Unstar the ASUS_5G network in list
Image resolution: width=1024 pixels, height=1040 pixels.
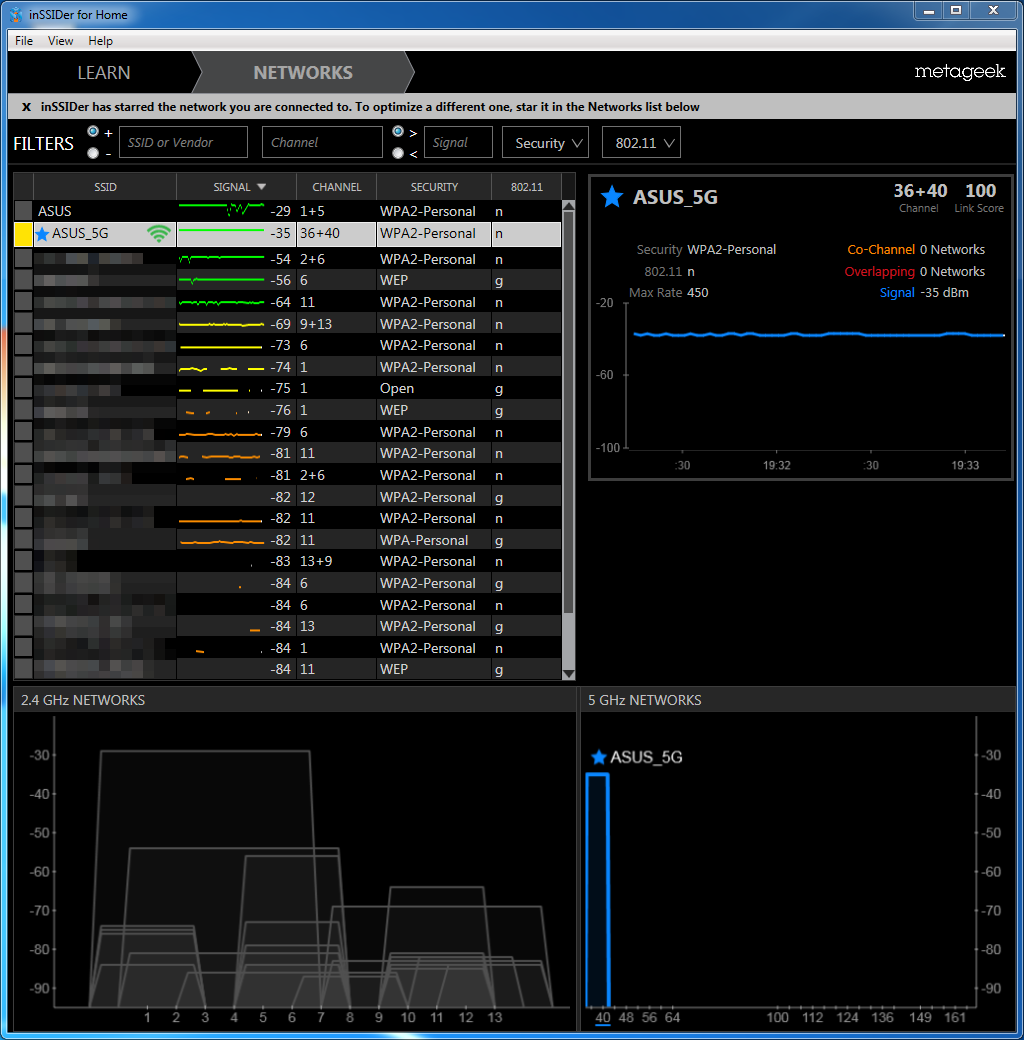pos(42,234)
